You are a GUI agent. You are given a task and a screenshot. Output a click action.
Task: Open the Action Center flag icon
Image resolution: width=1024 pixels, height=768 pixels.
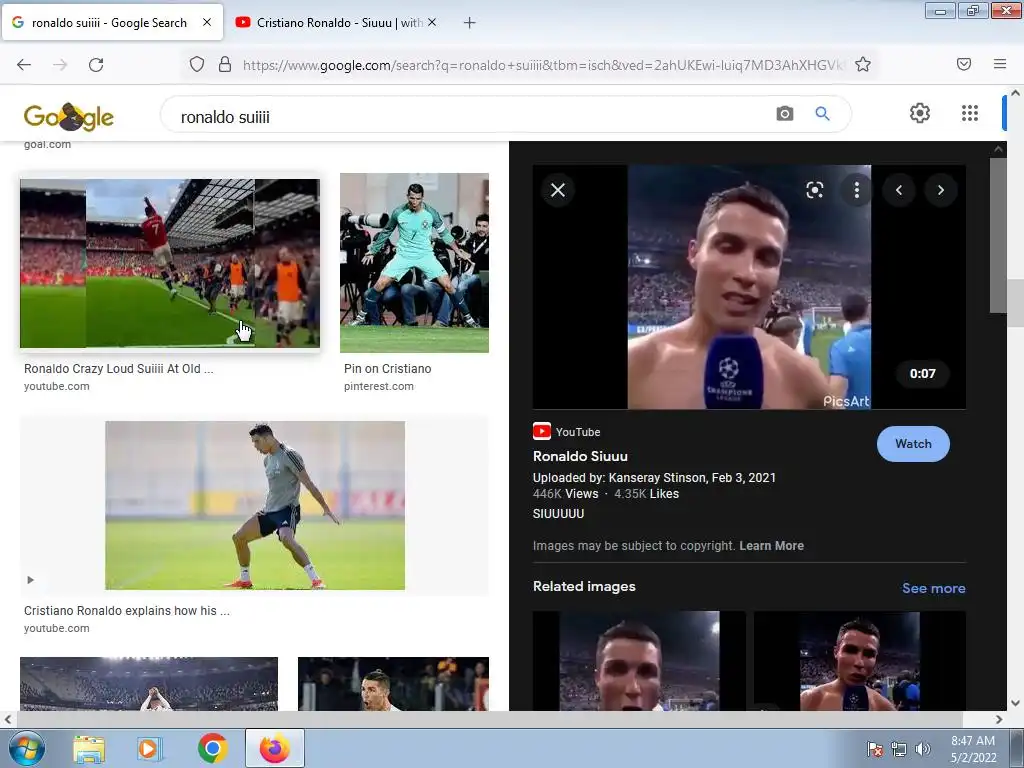pos(874,749)
